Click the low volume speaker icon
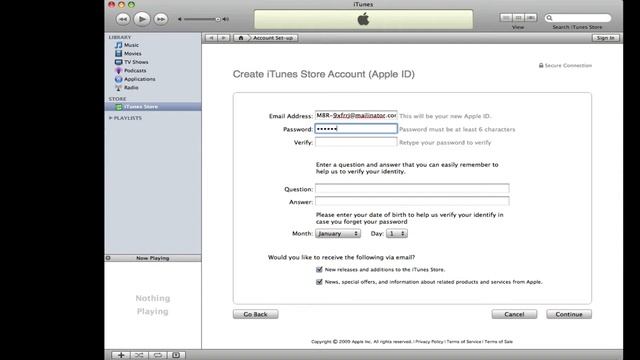 (x=180, y=19)
